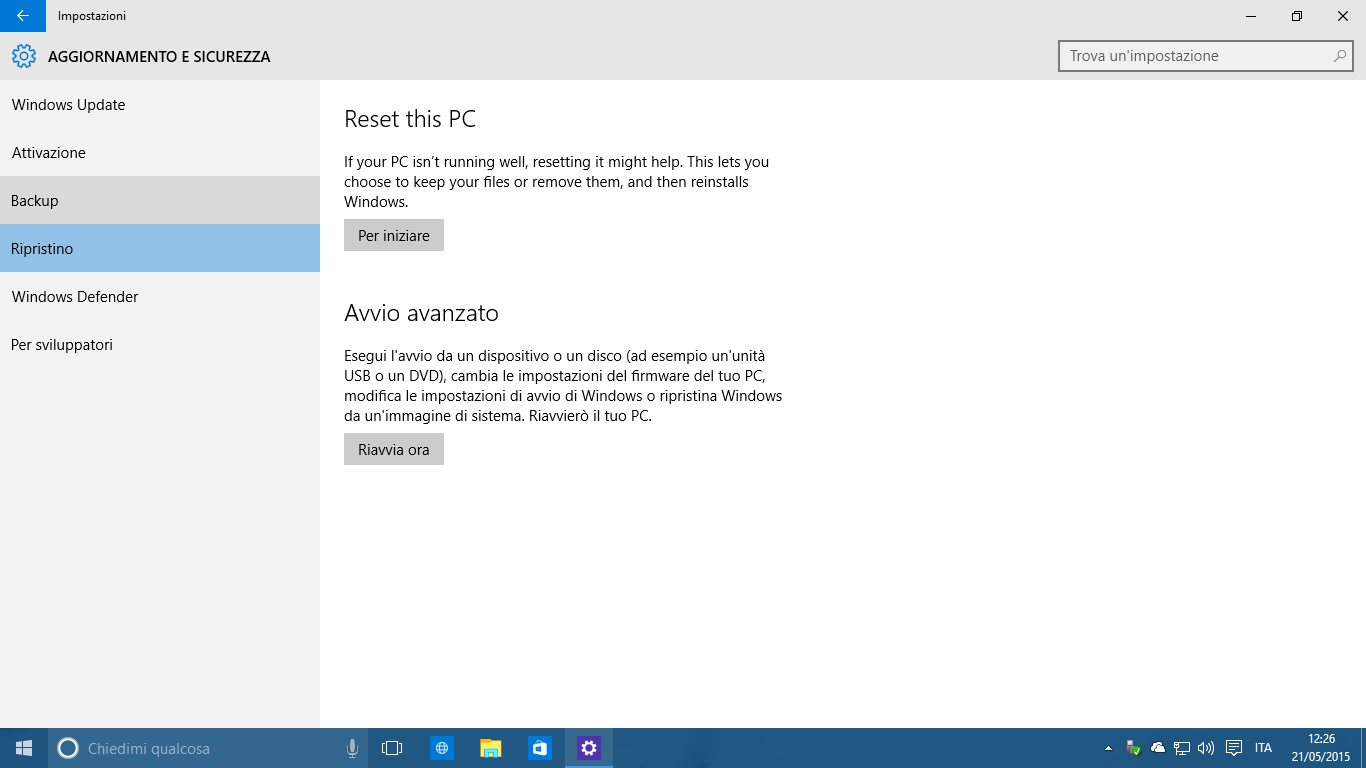Launch the browser globe icon in taskbar
This screenshot has width=1366, height=768.
pyautogui.click(x=442, y=748)
